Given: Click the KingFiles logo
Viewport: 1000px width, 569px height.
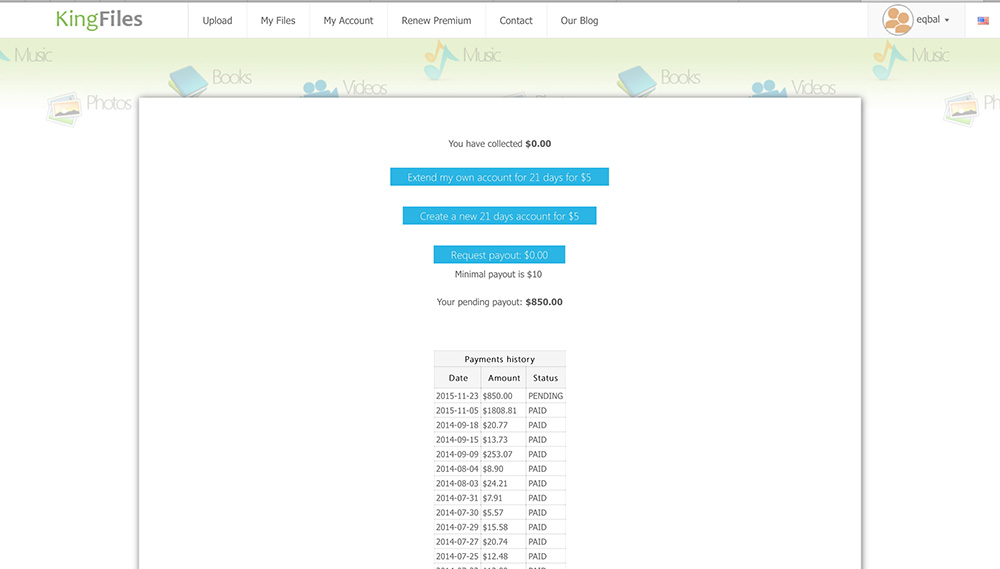Looking at the screenshot, I should (99, 19).
